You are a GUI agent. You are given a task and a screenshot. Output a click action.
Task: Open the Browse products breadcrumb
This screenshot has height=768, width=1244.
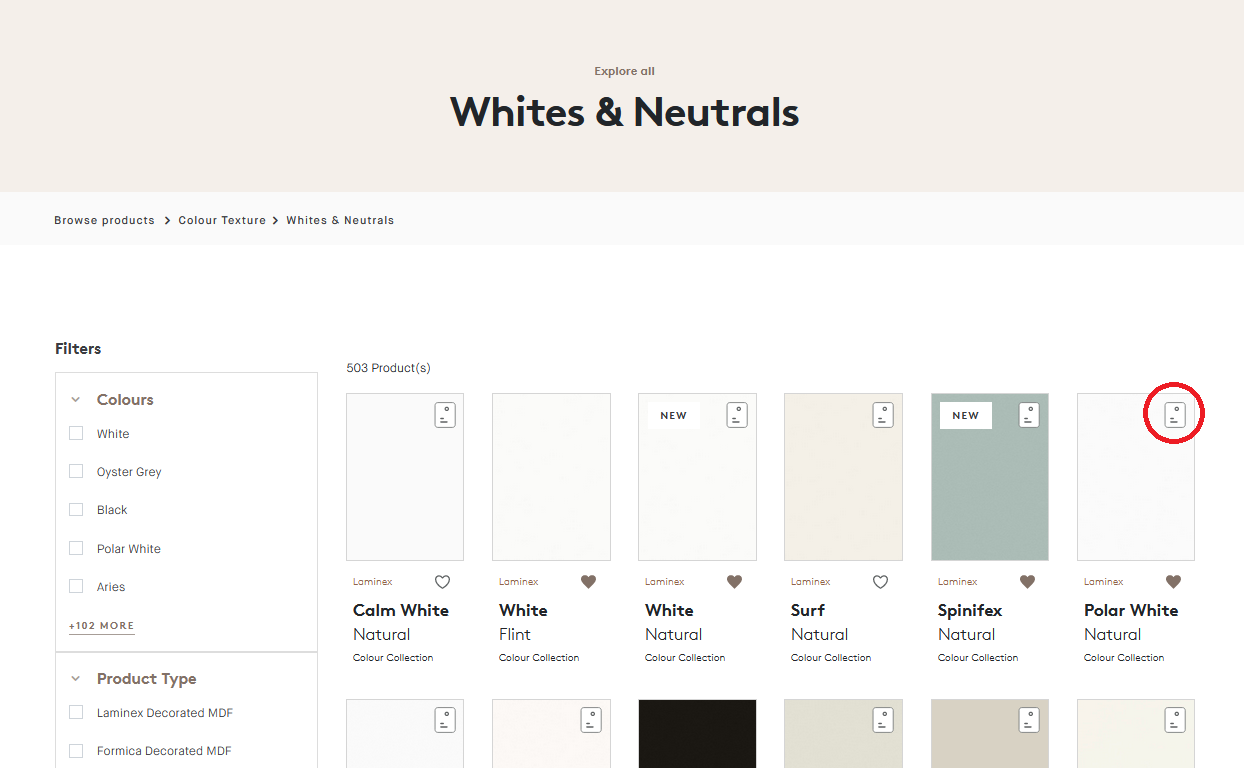(104, 220)
